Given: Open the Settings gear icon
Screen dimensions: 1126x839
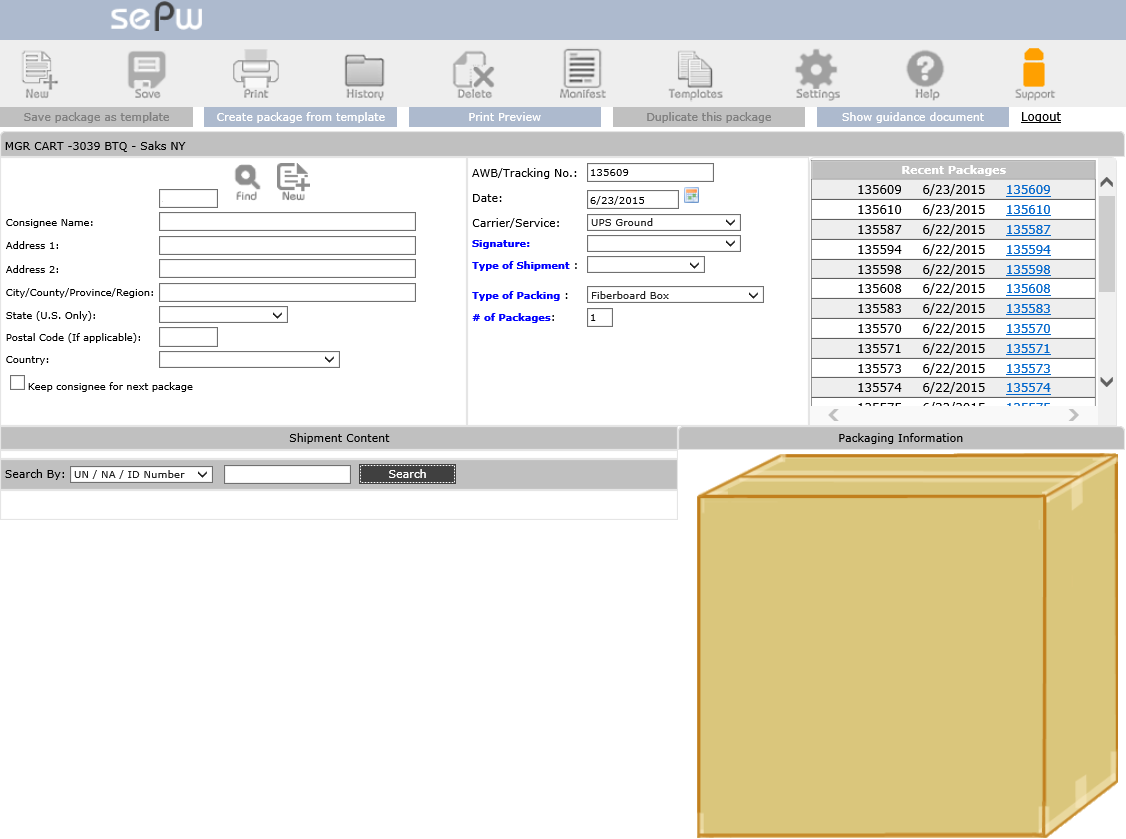Looking at the screenshot, I should pos(817,74).
